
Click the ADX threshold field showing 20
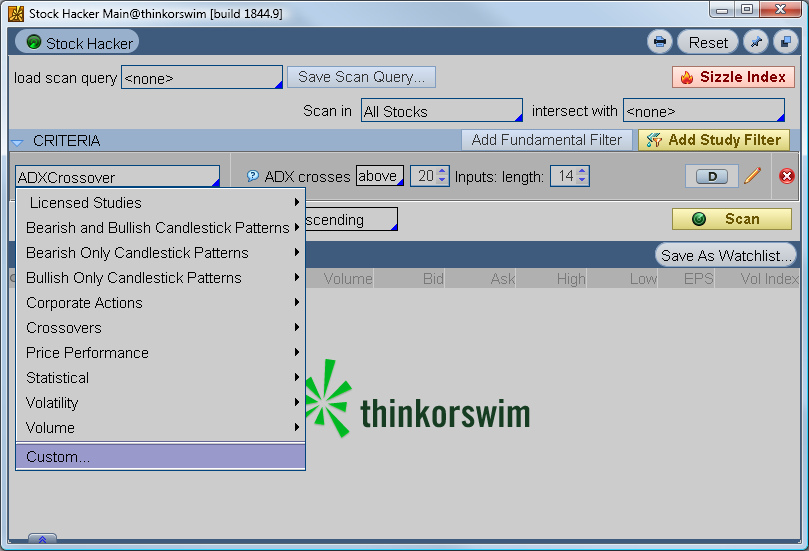pyautogui.click(x=424, y=176)
